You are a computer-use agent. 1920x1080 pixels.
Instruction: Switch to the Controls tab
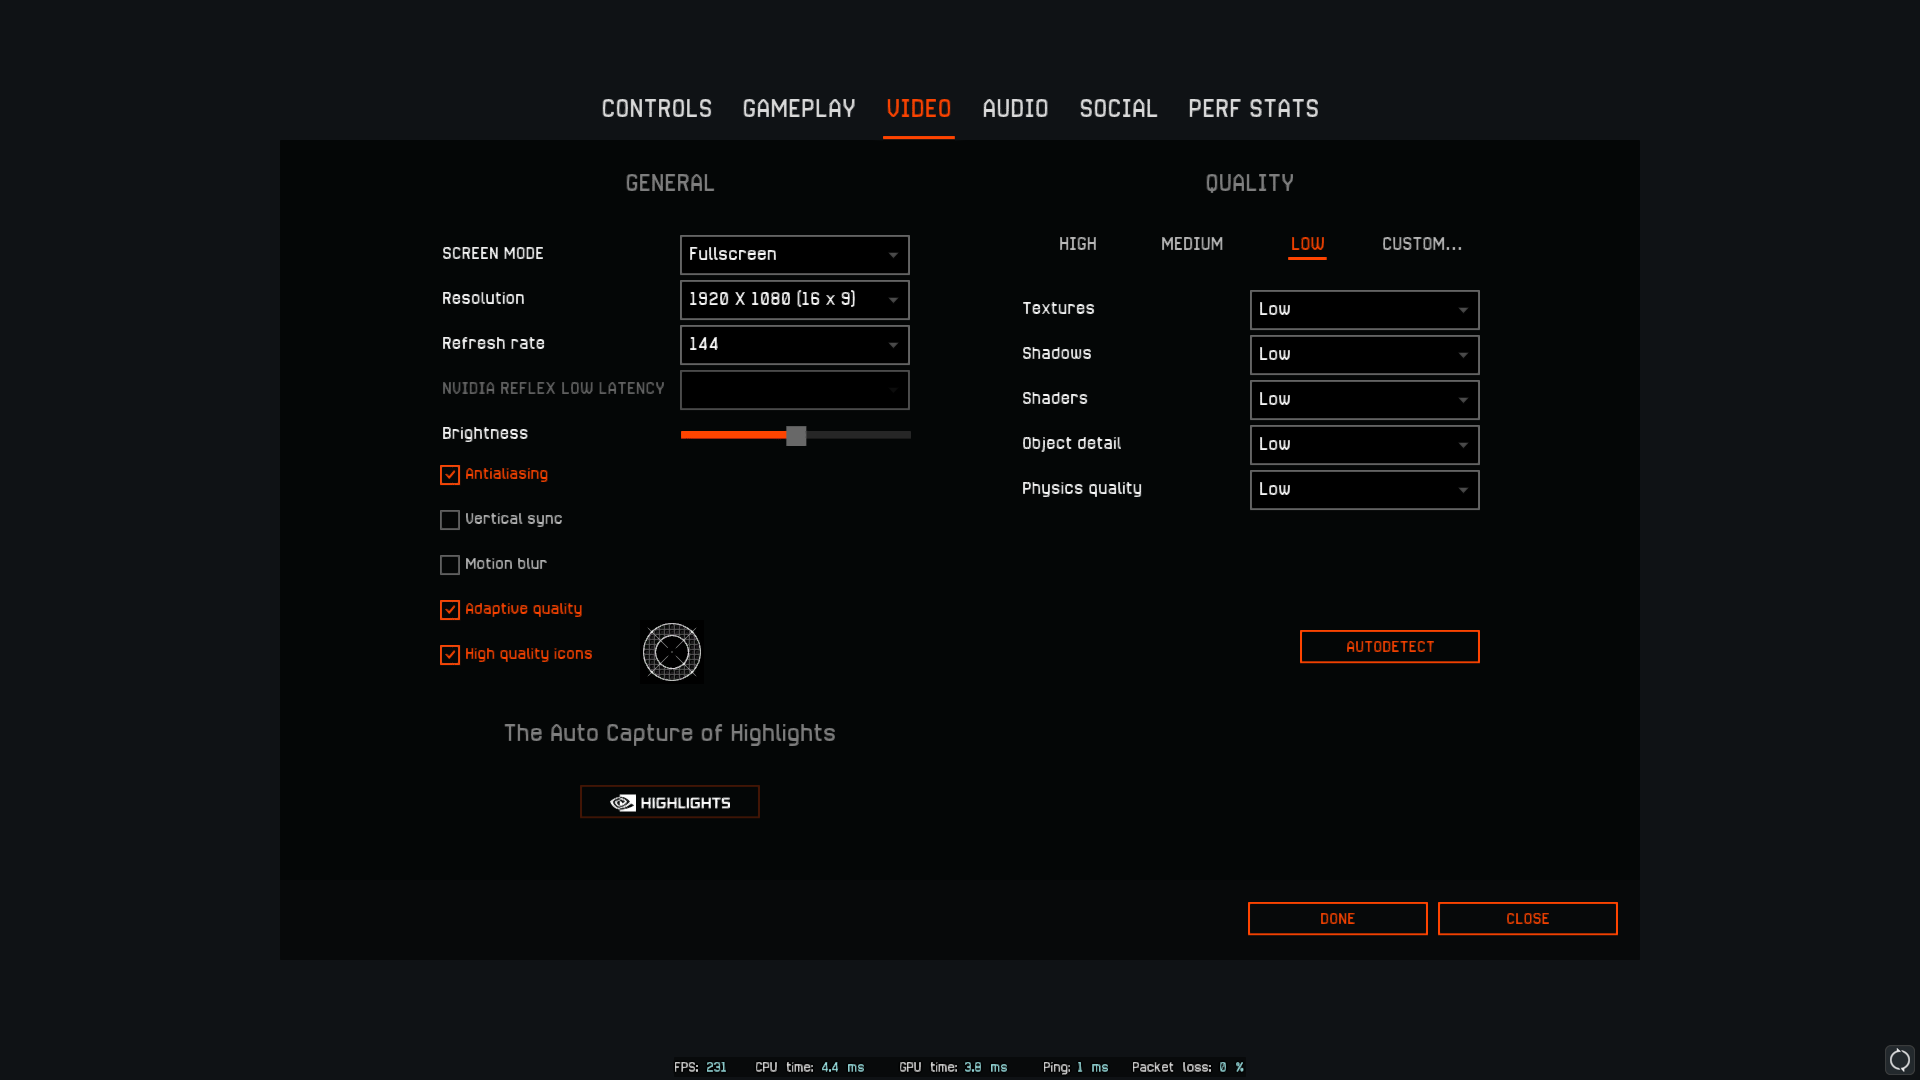tap(656, 109)
